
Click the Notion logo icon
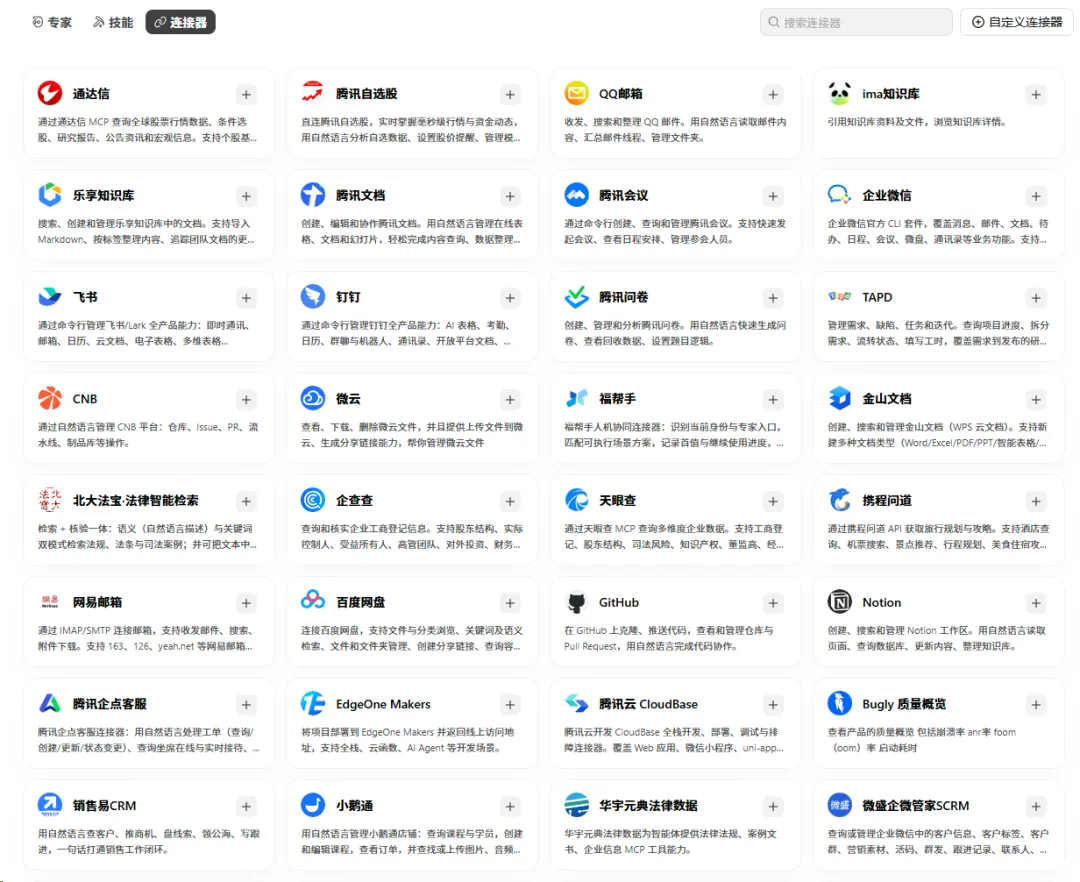[x=840, y=602]
